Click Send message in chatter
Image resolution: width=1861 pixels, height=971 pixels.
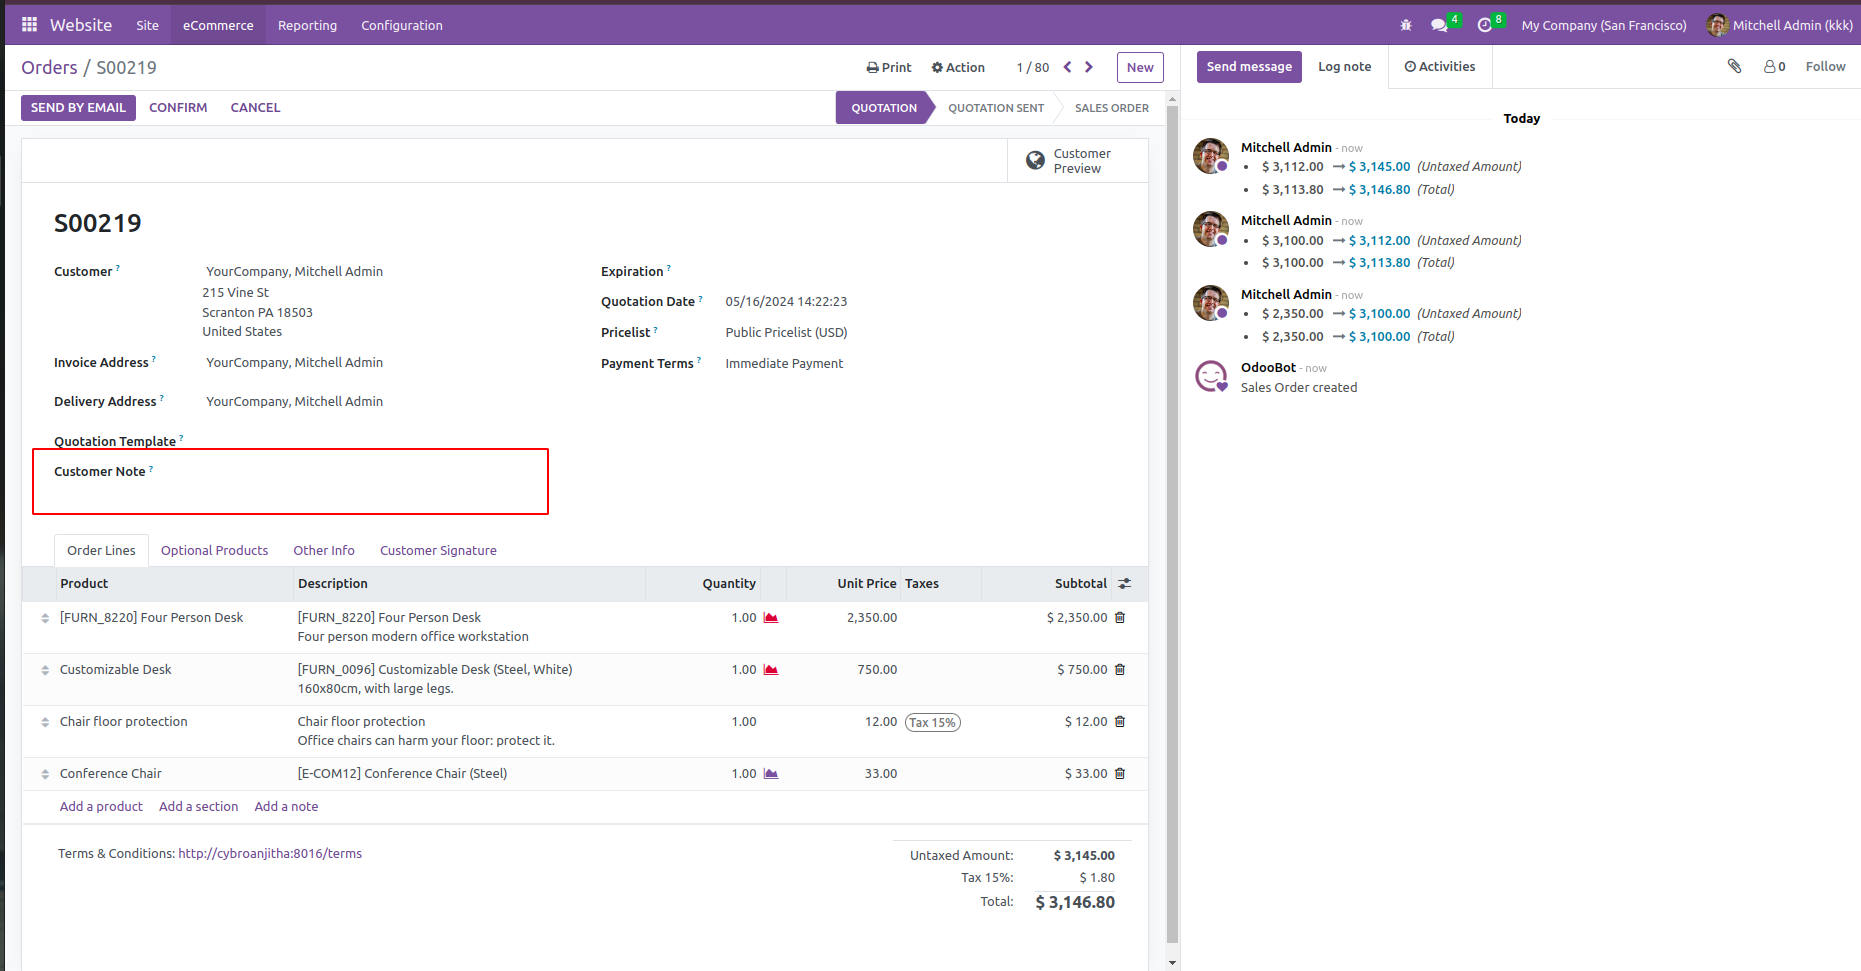1249,67
